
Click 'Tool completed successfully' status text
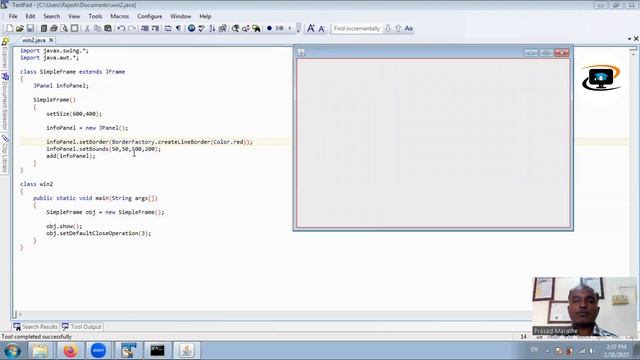[36, 337]
